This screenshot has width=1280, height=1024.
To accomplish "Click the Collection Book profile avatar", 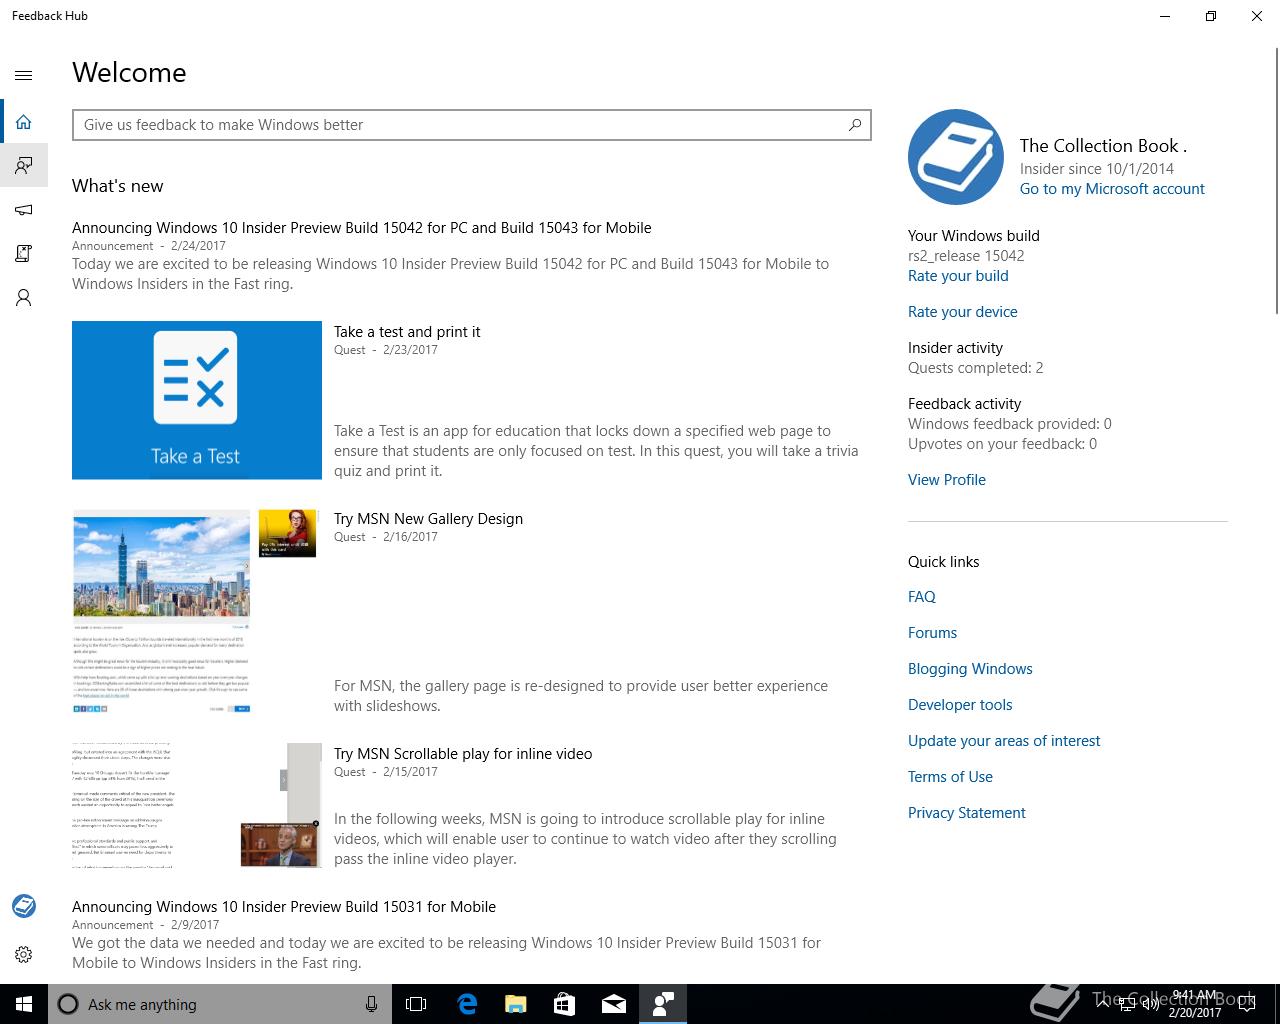I will click(x=956, y=157).
